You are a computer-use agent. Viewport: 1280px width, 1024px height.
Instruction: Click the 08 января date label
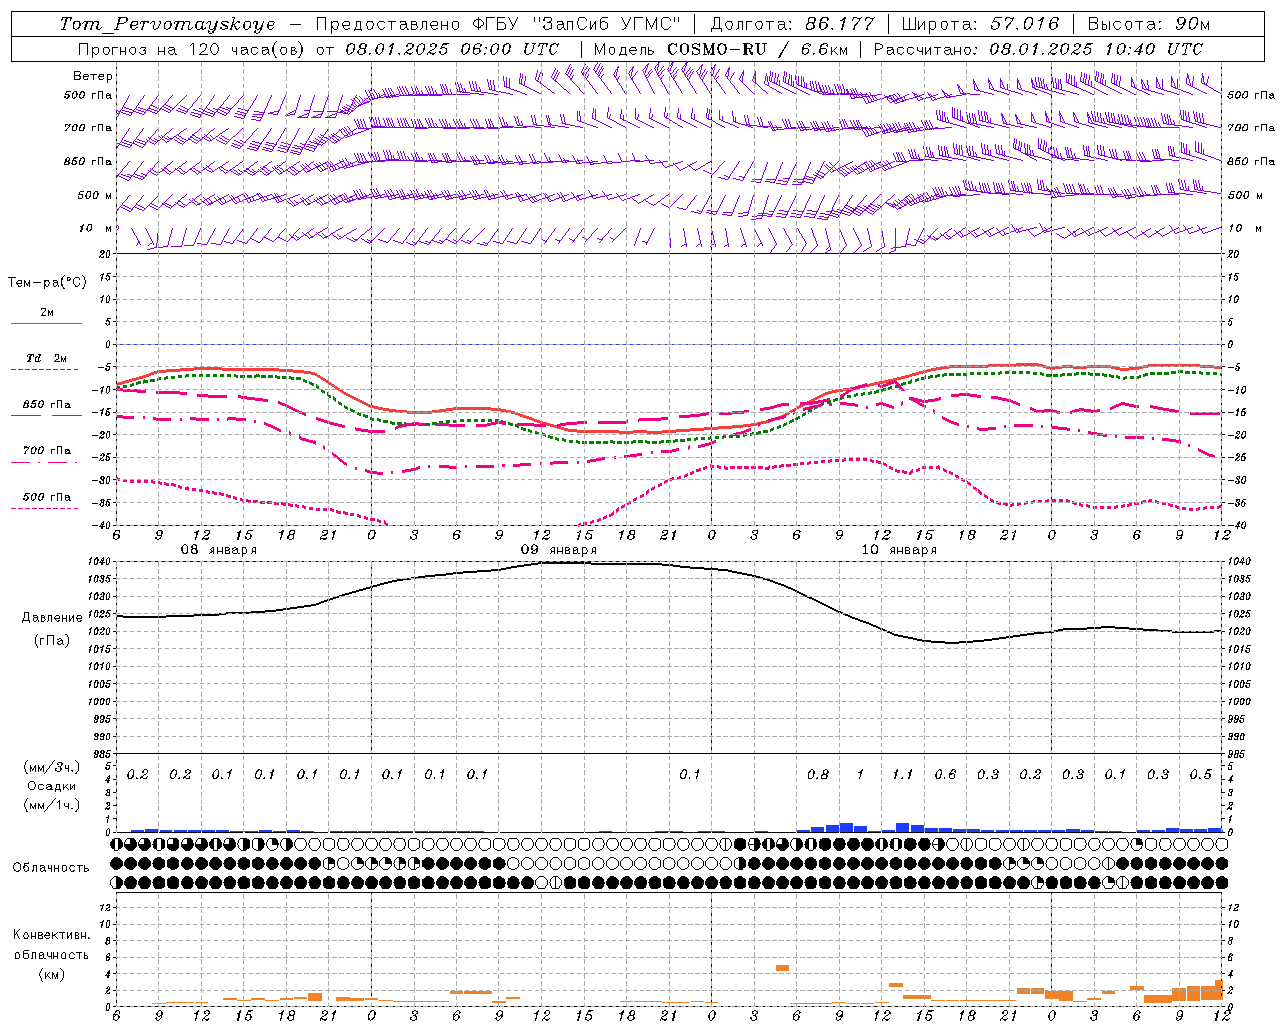tap(219, 550)
